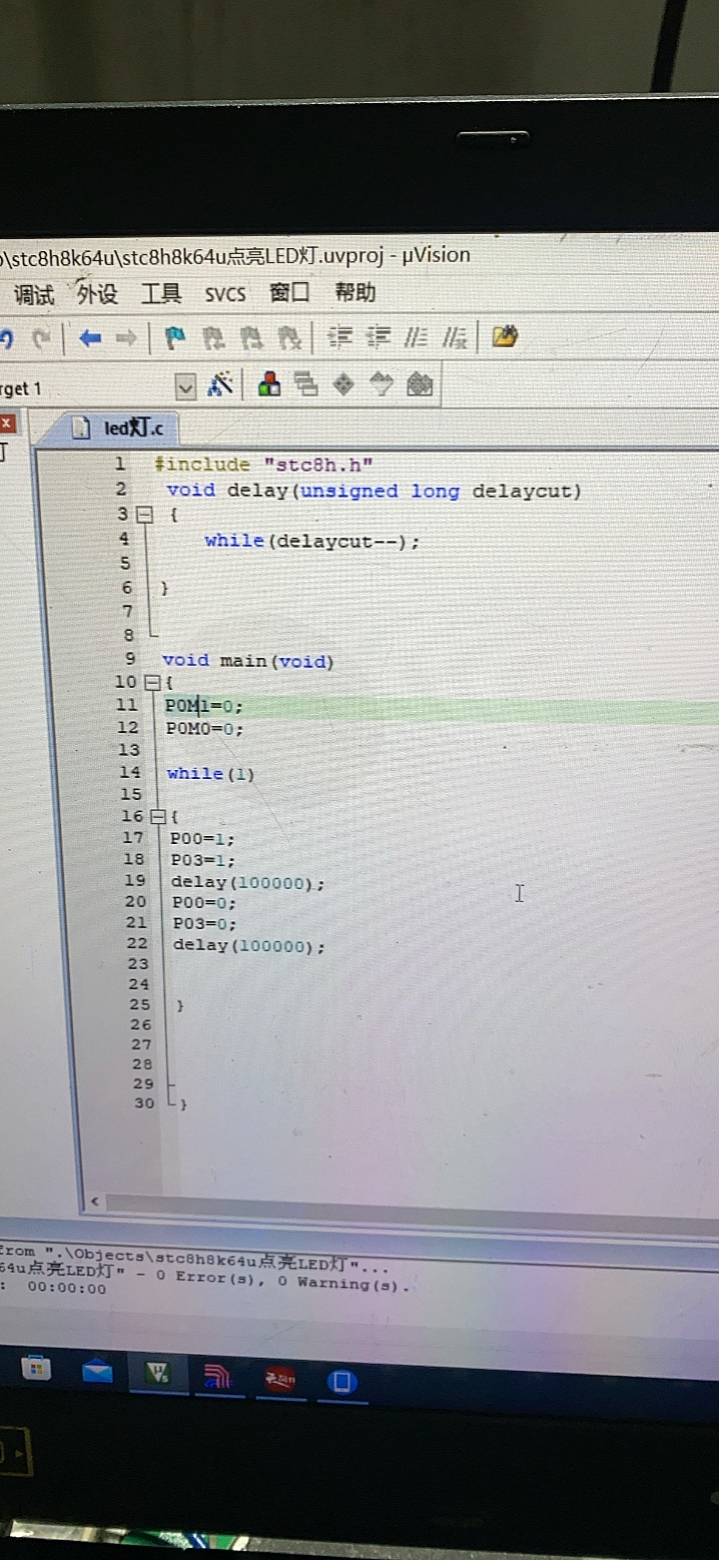The image size is (719, 1560).
Task: Select the led灯.c editor tab
Action: pyautogui.click(x=121, y=428)
